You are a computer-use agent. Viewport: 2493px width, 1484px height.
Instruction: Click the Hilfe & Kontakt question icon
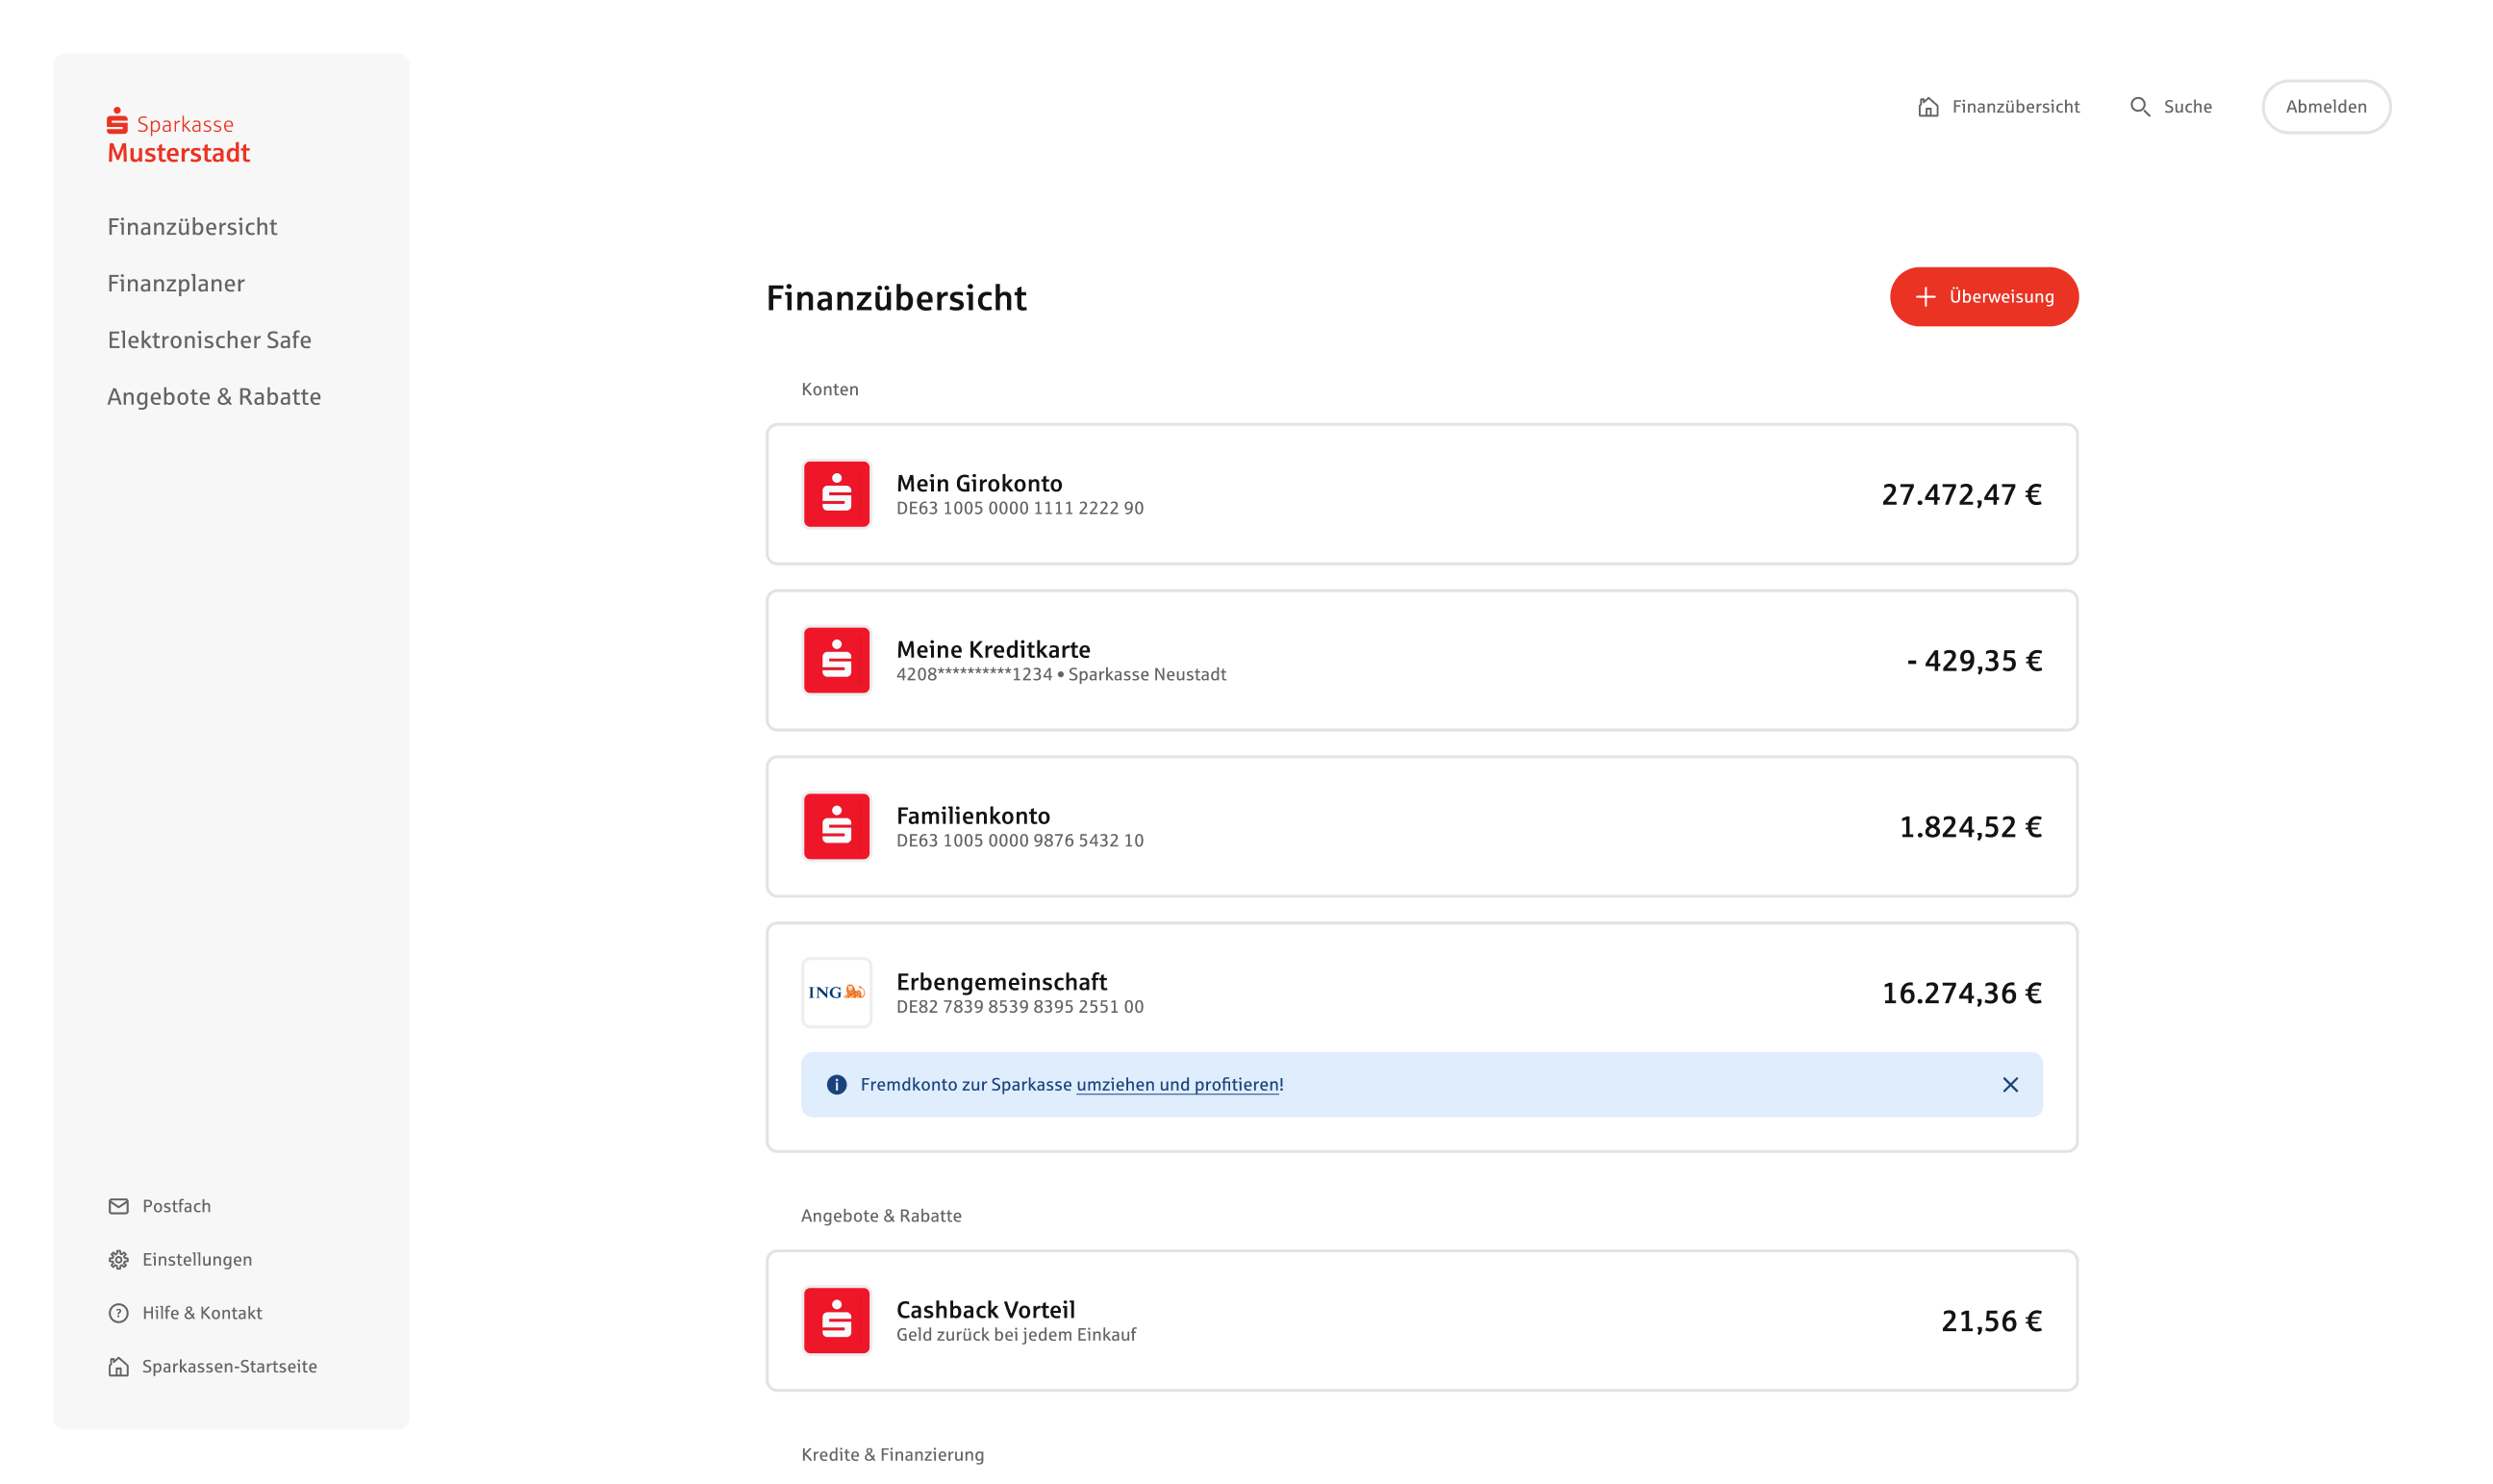[118, 1313]
